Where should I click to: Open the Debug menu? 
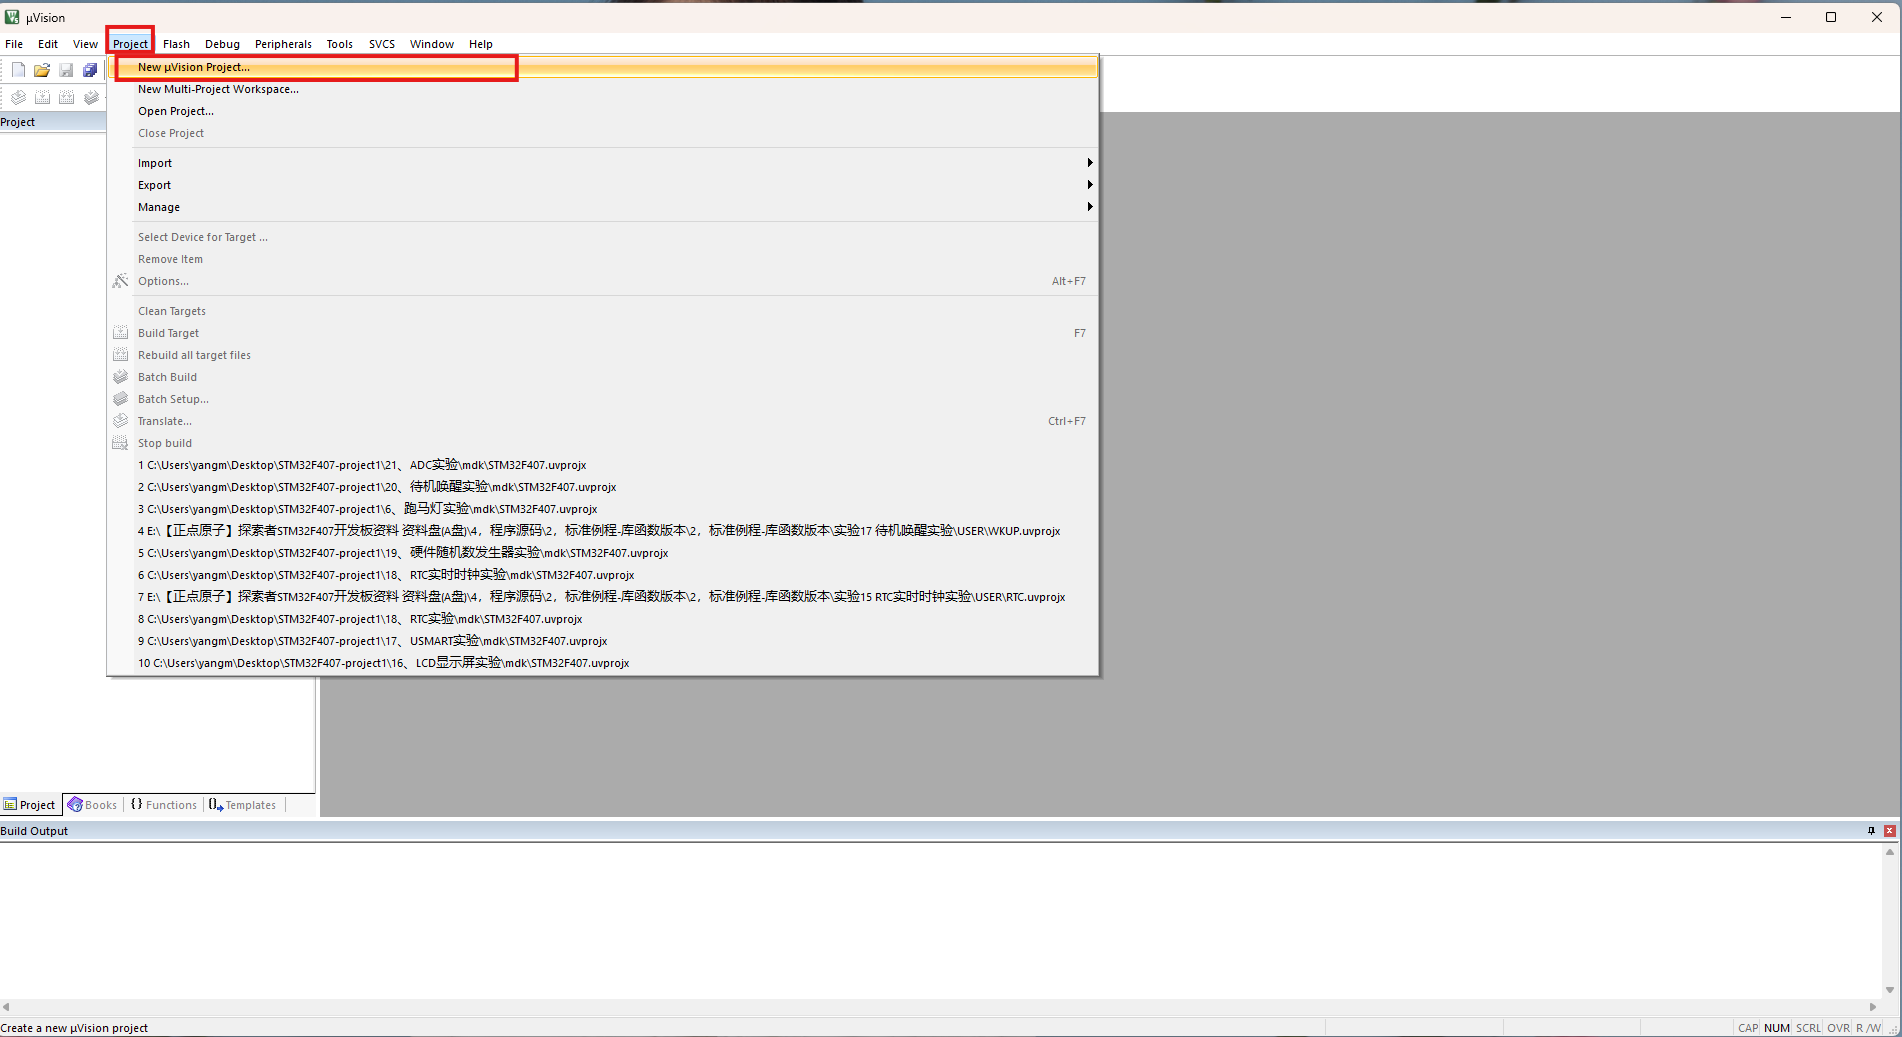pyautogui.click(x=222, y=44)
